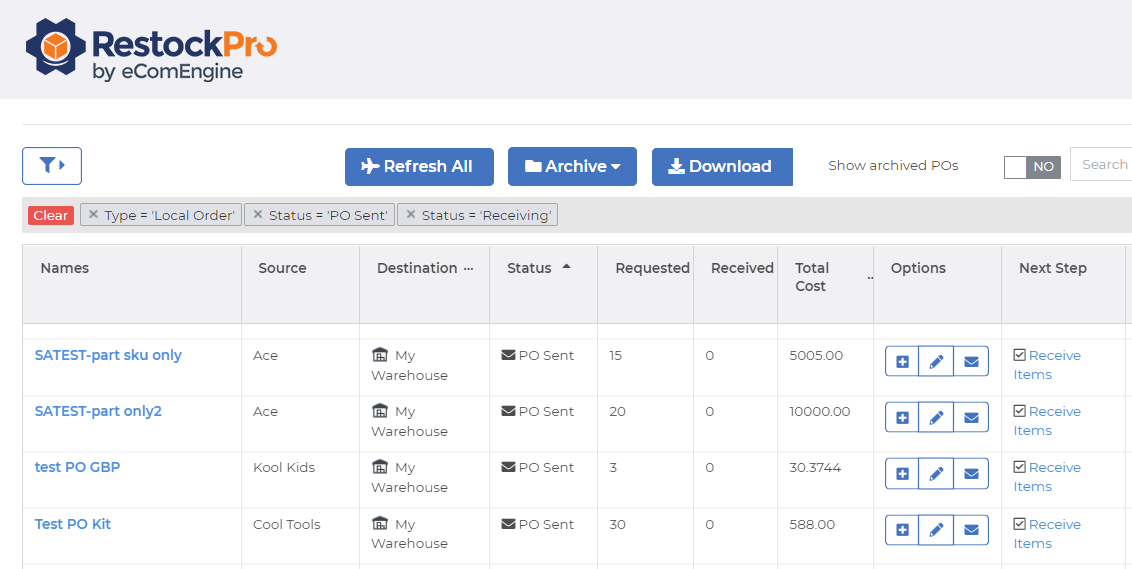Remove the Status = 'PO Sent' filter
Screen dimensions: 1132x569
point(258,215)
